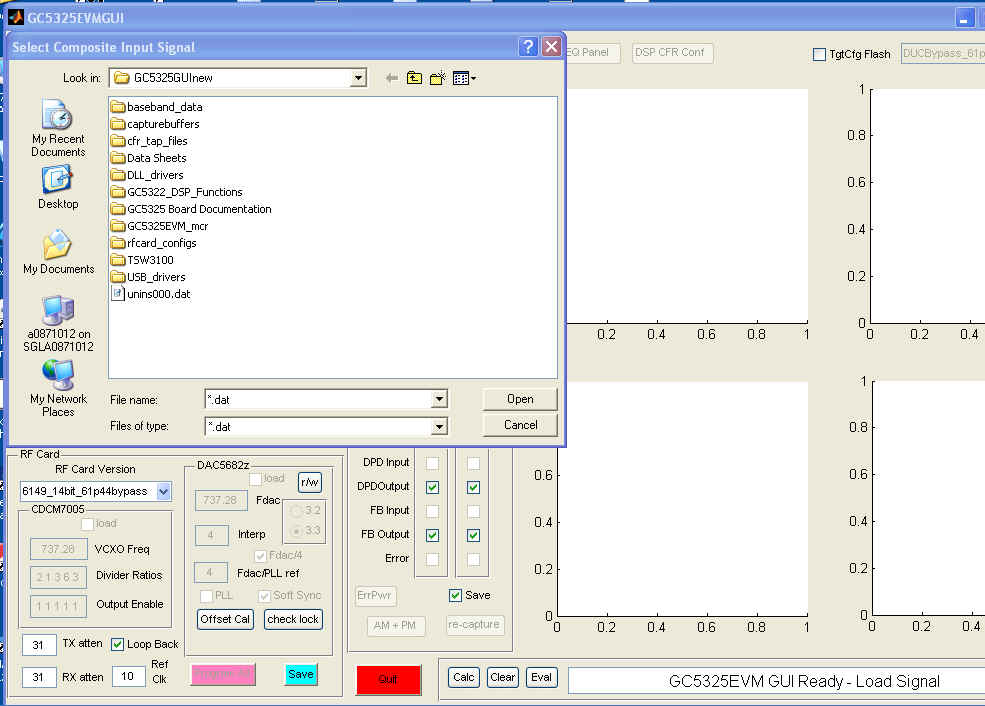Select GC5325 Board Documentation folder
Viewport: 985px width, 706px height.
click(x=192, y=209)
